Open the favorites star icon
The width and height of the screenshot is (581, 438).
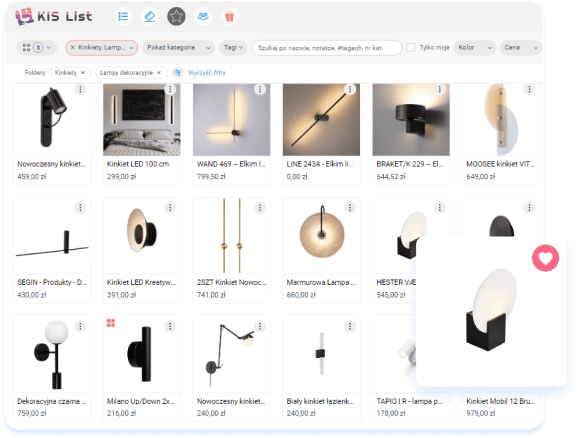(176, 17)
